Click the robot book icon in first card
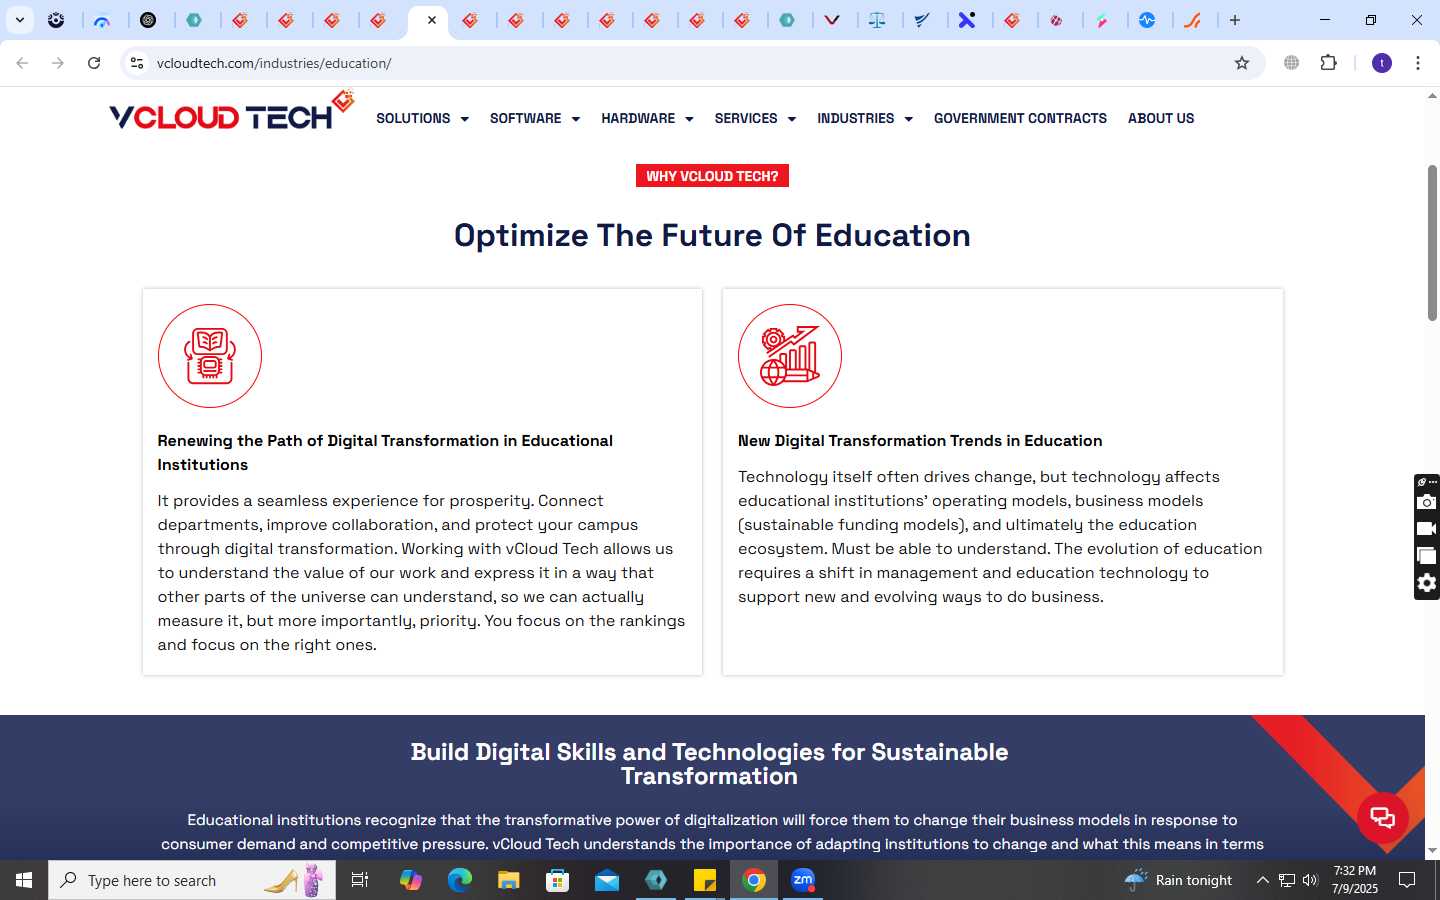1440x900 pixels. 210,356
